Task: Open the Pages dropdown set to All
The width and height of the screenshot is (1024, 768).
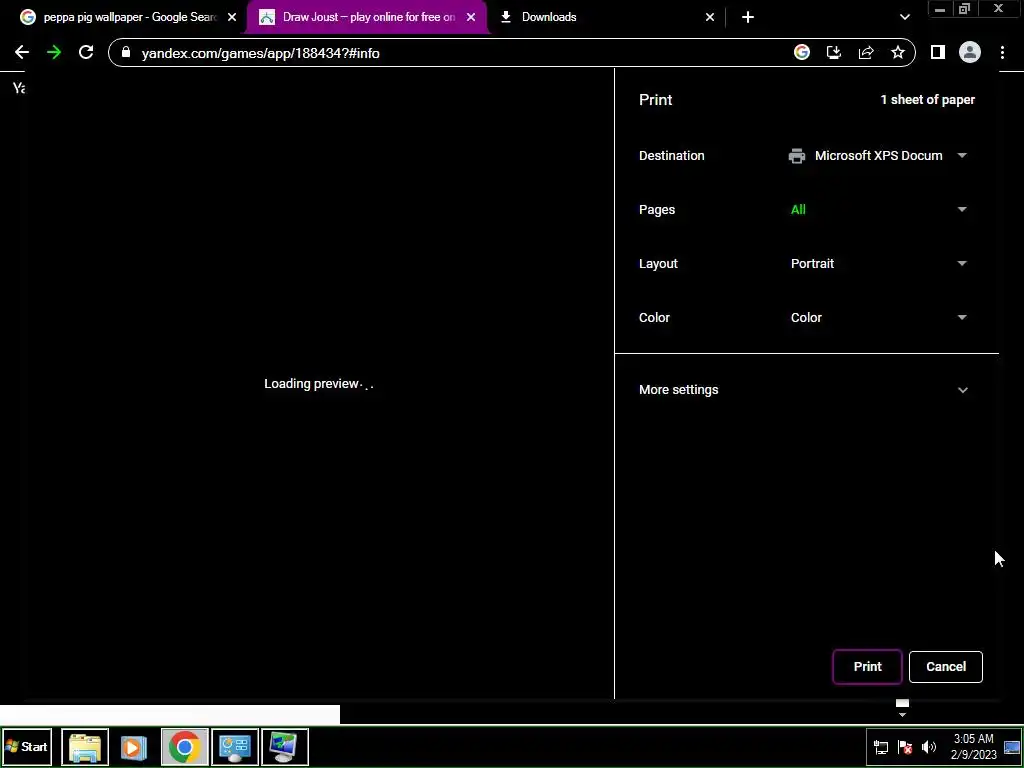Action: (878, 210)
